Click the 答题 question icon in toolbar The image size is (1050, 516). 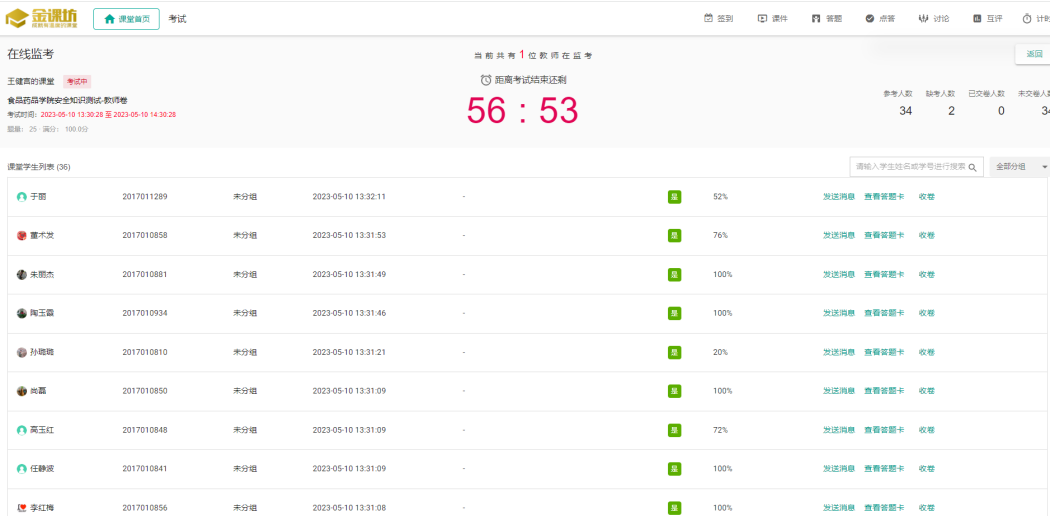click(x=816, y=19)
